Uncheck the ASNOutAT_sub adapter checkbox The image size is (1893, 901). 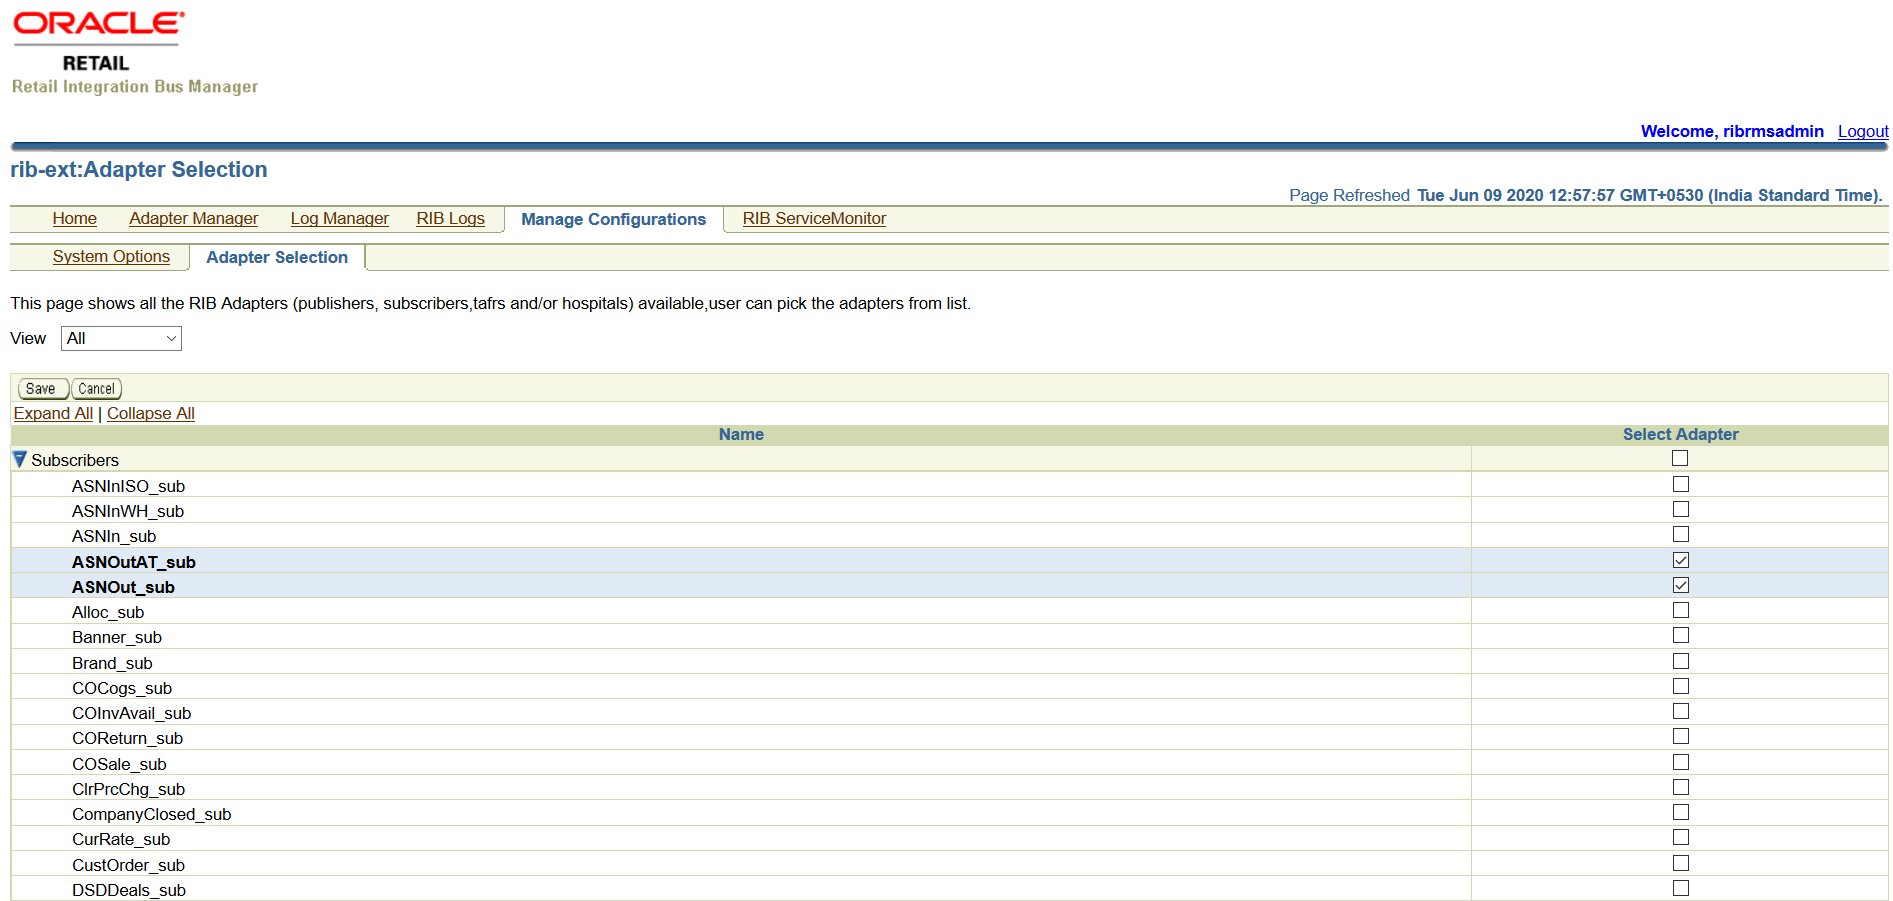click(1680, 560)
